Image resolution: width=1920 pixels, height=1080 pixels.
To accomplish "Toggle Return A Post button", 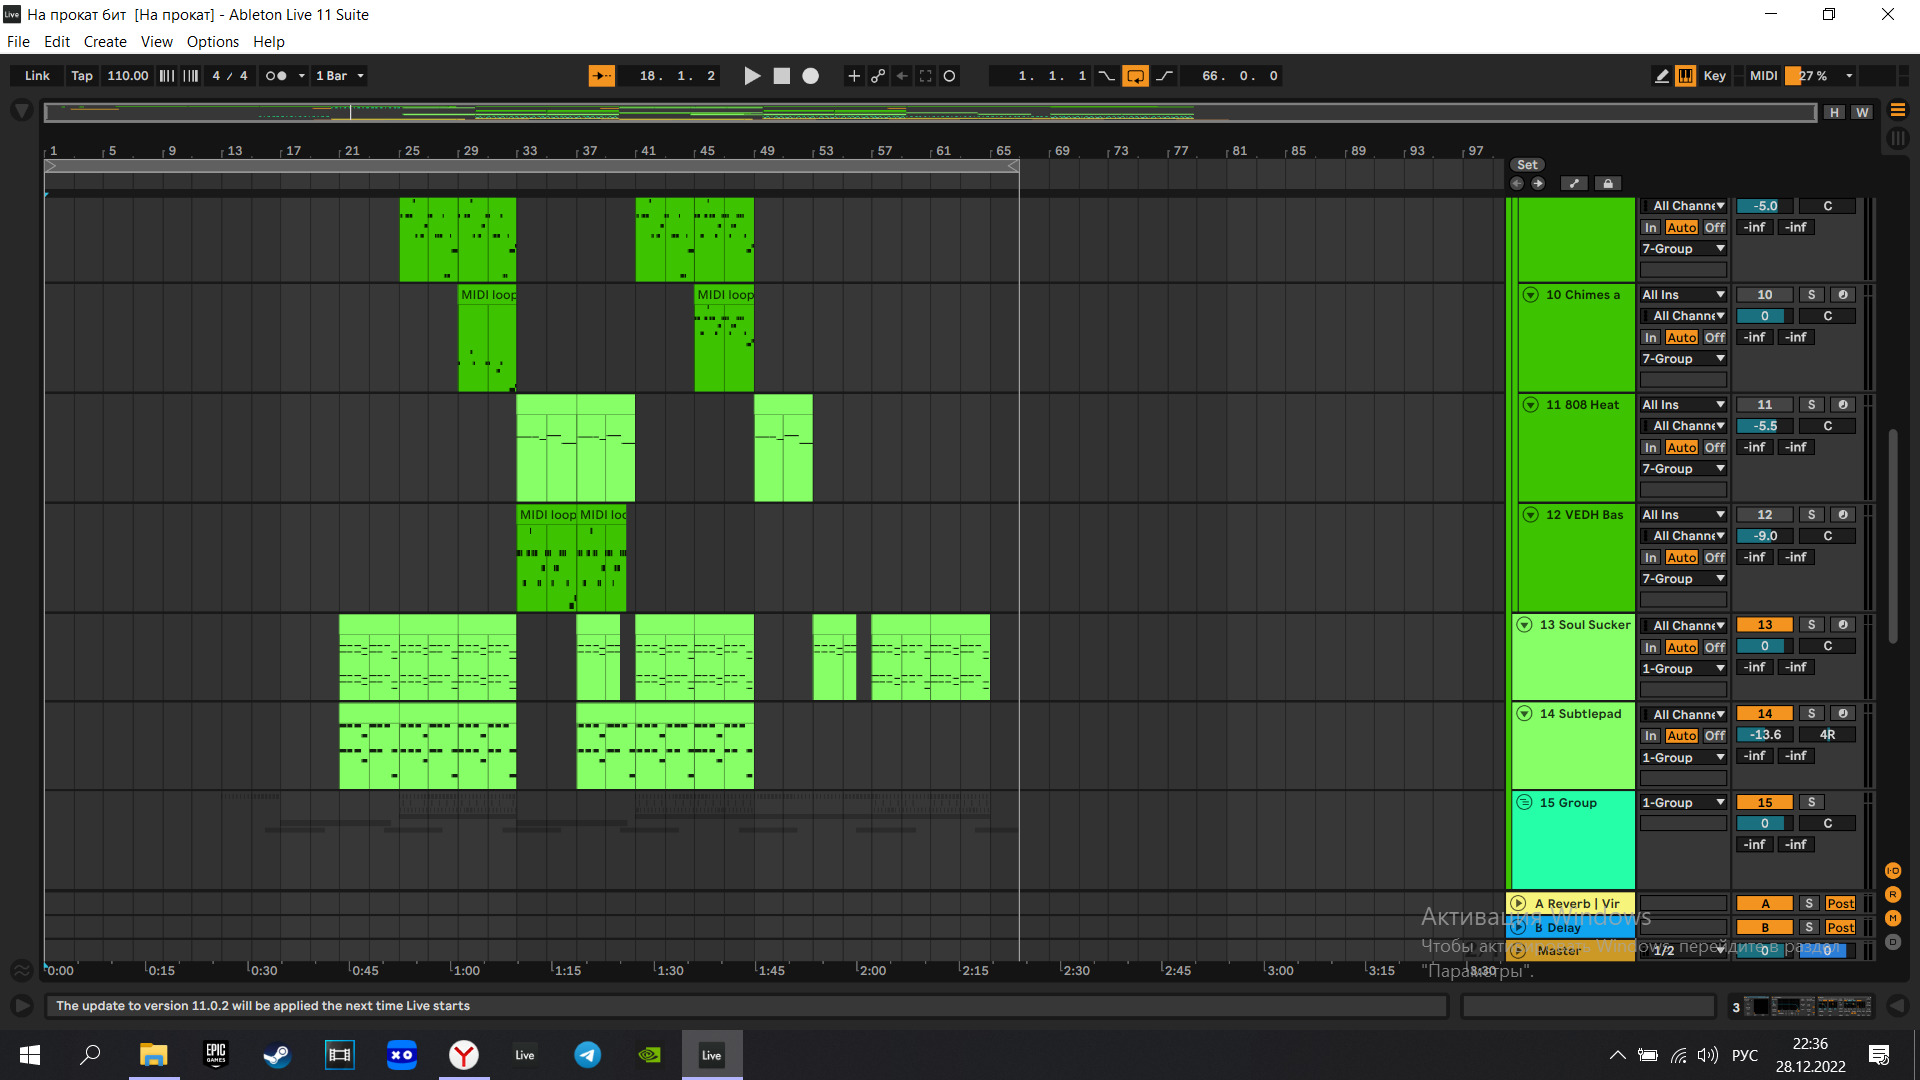I will click(1840, 904).
